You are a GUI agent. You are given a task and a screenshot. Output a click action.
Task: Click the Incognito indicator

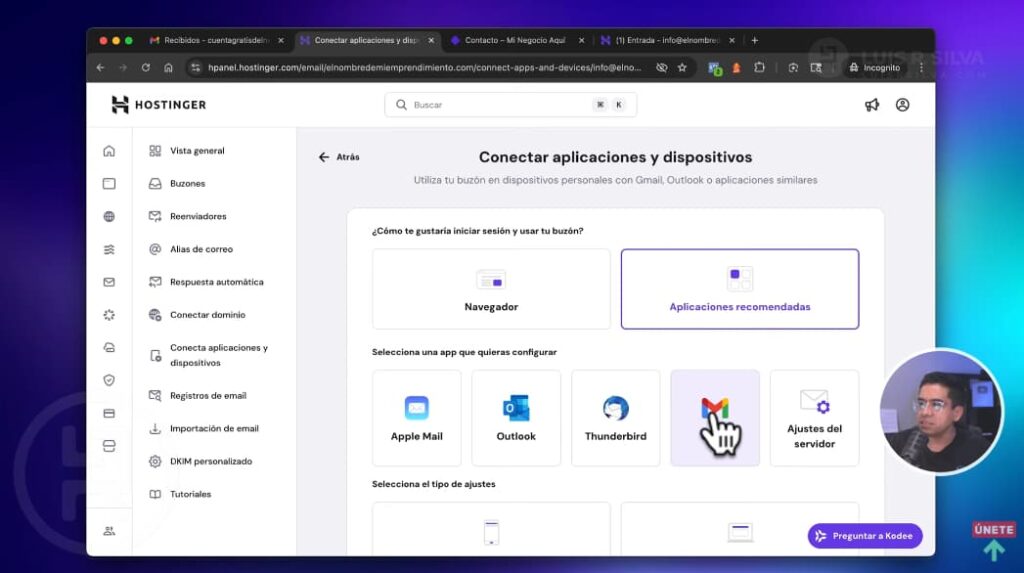874,67
